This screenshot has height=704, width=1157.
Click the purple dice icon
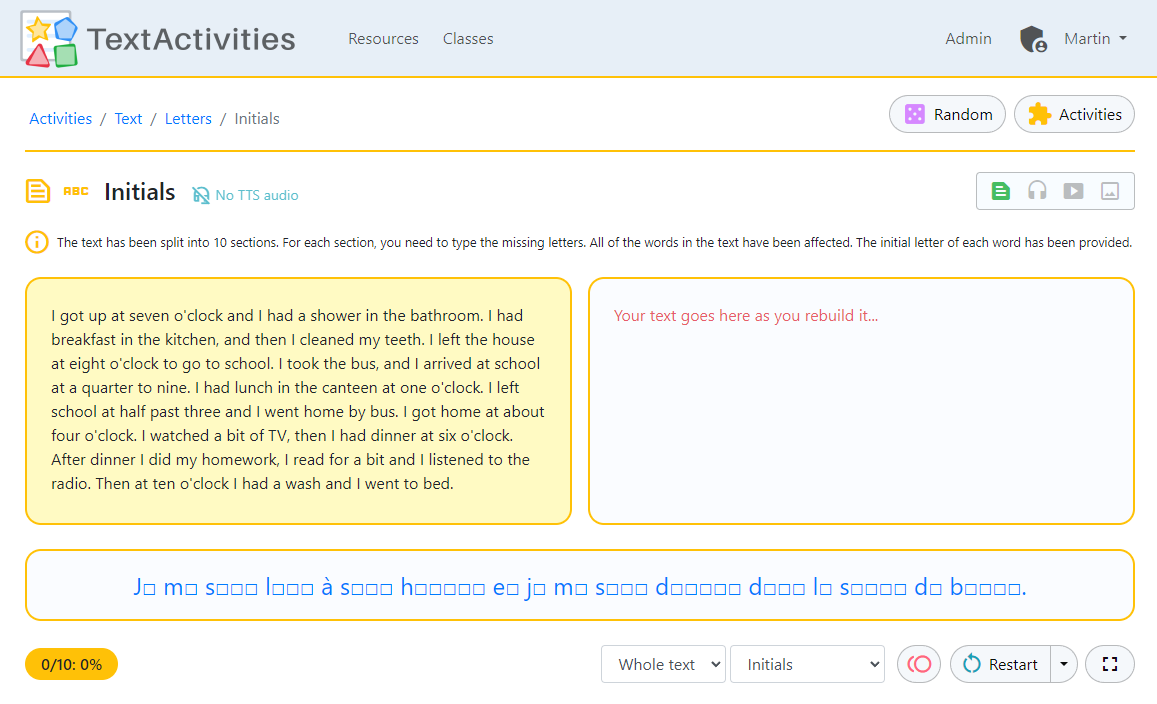tap(914, 114)
